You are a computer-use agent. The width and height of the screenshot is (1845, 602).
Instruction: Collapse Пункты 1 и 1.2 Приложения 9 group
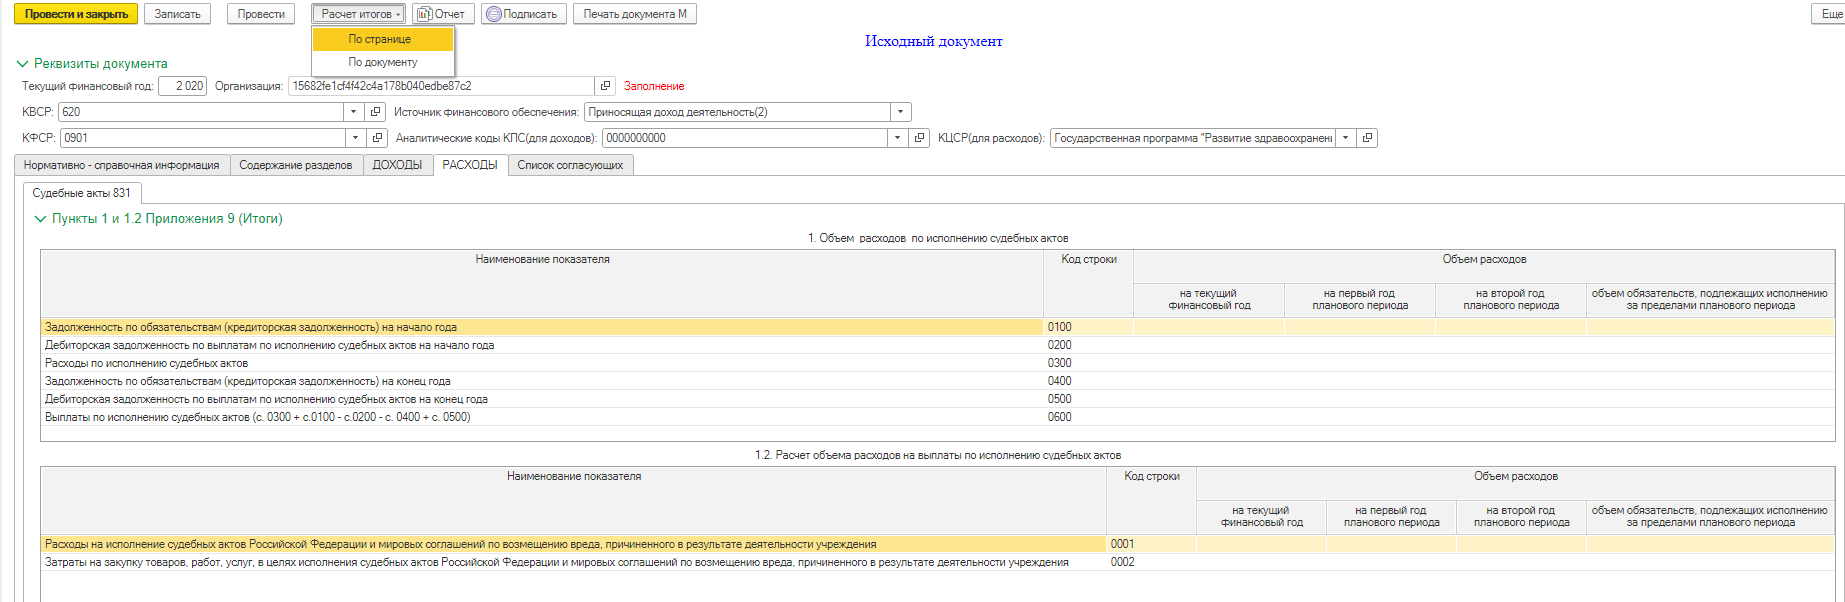40,219
